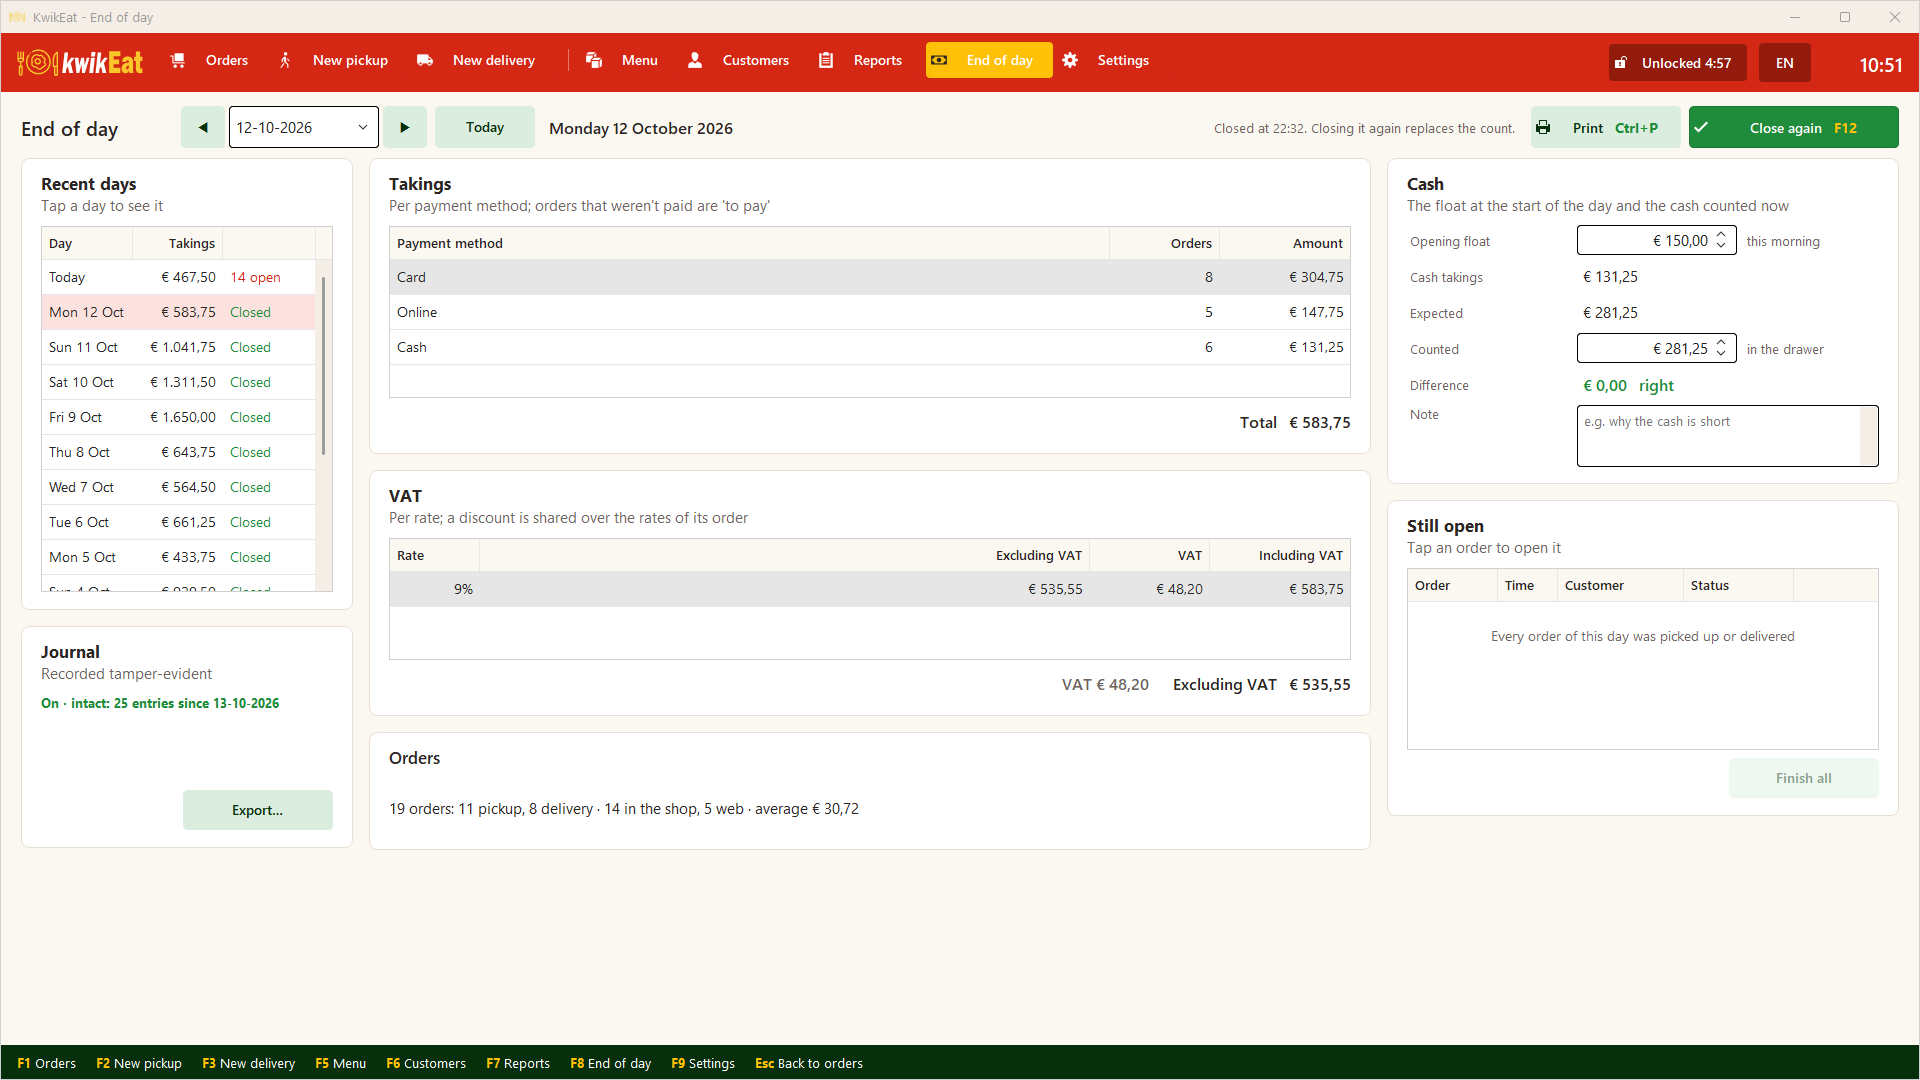Select the Today row in Recent days

[x=179, y=277]
